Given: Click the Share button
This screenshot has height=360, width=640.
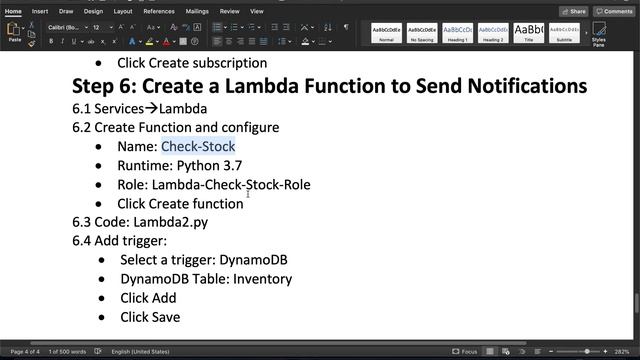Looking at the screenshot, I should (x=573, y=11).
